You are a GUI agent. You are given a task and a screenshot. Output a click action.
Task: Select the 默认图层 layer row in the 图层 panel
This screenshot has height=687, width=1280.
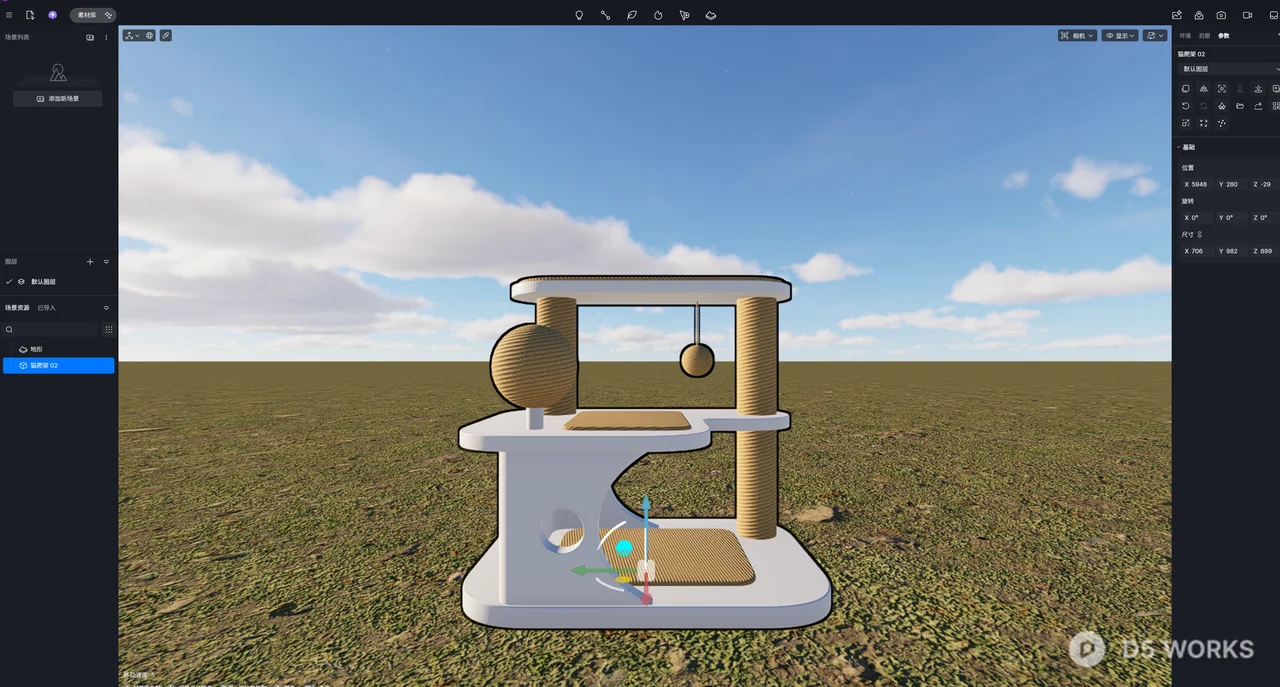click(x=58, y=282)
